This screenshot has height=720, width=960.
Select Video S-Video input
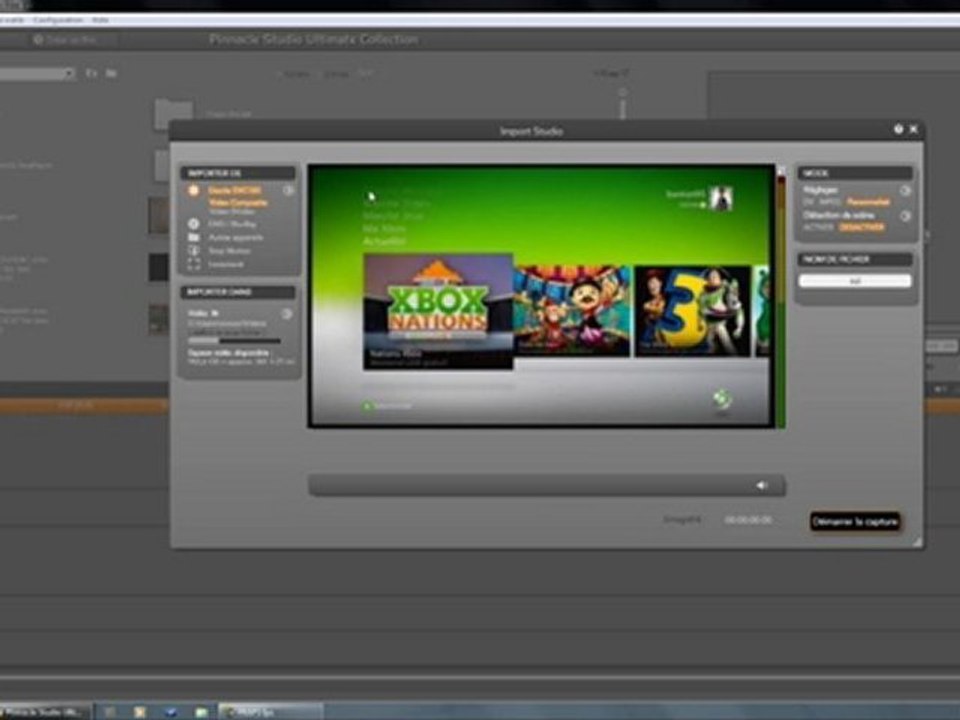tap(231, 212)
